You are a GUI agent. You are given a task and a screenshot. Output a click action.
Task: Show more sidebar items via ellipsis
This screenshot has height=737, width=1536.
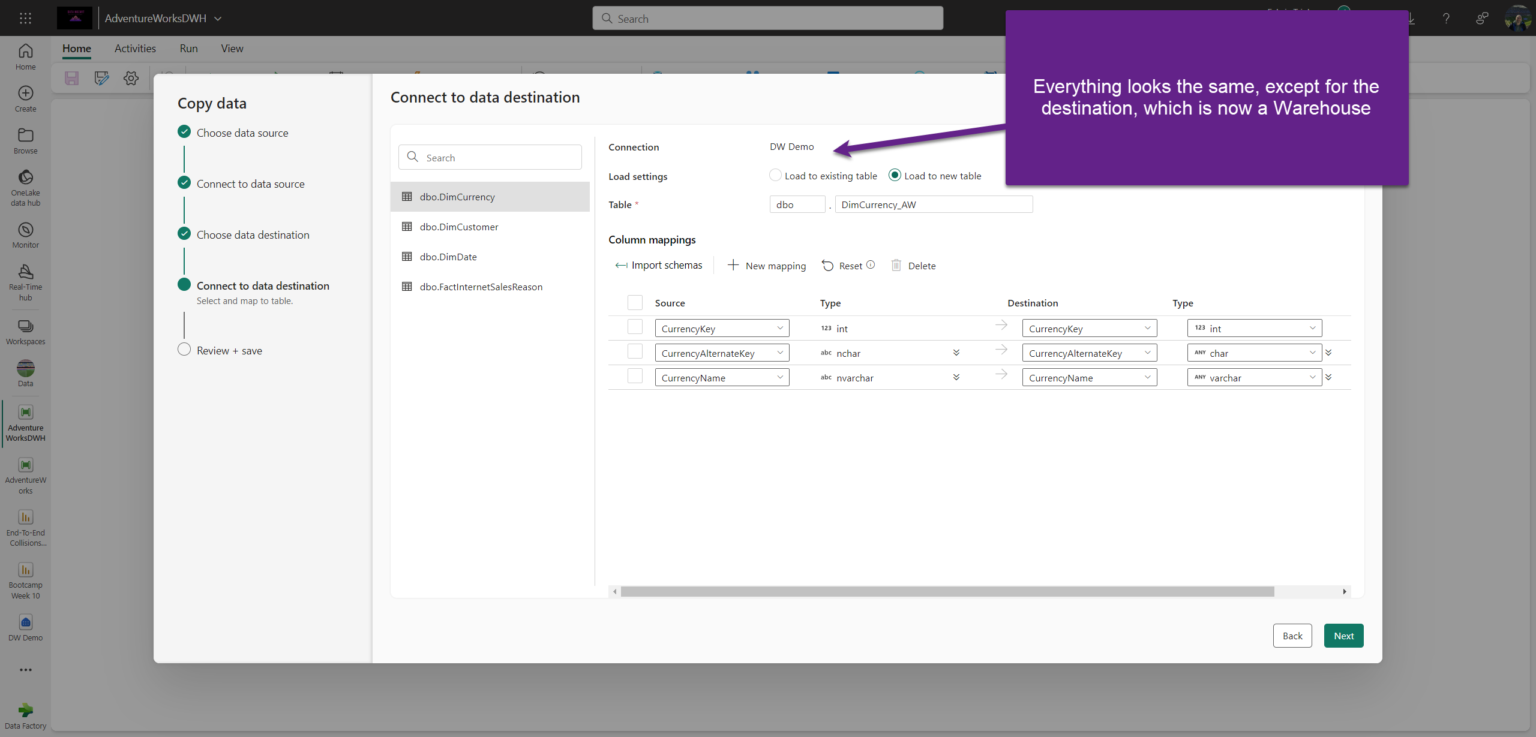[25, 670]
